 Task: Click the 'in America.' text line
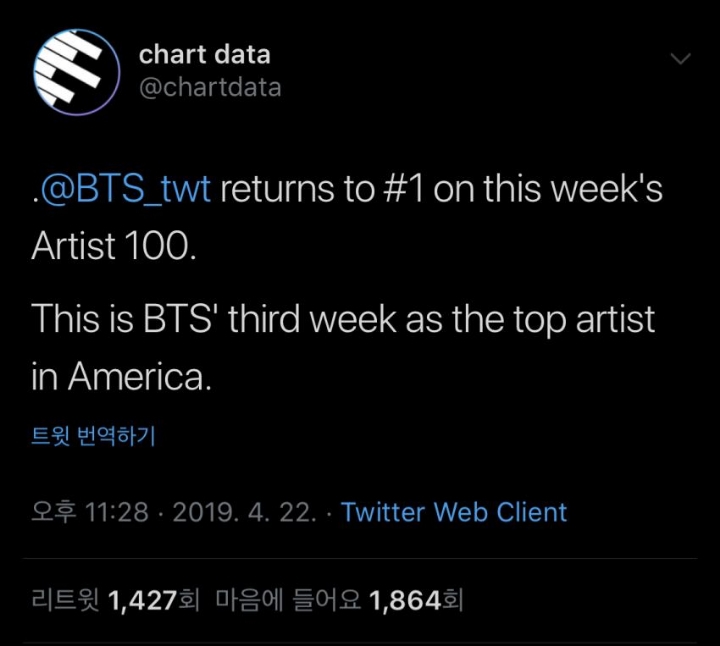[122, 375]
